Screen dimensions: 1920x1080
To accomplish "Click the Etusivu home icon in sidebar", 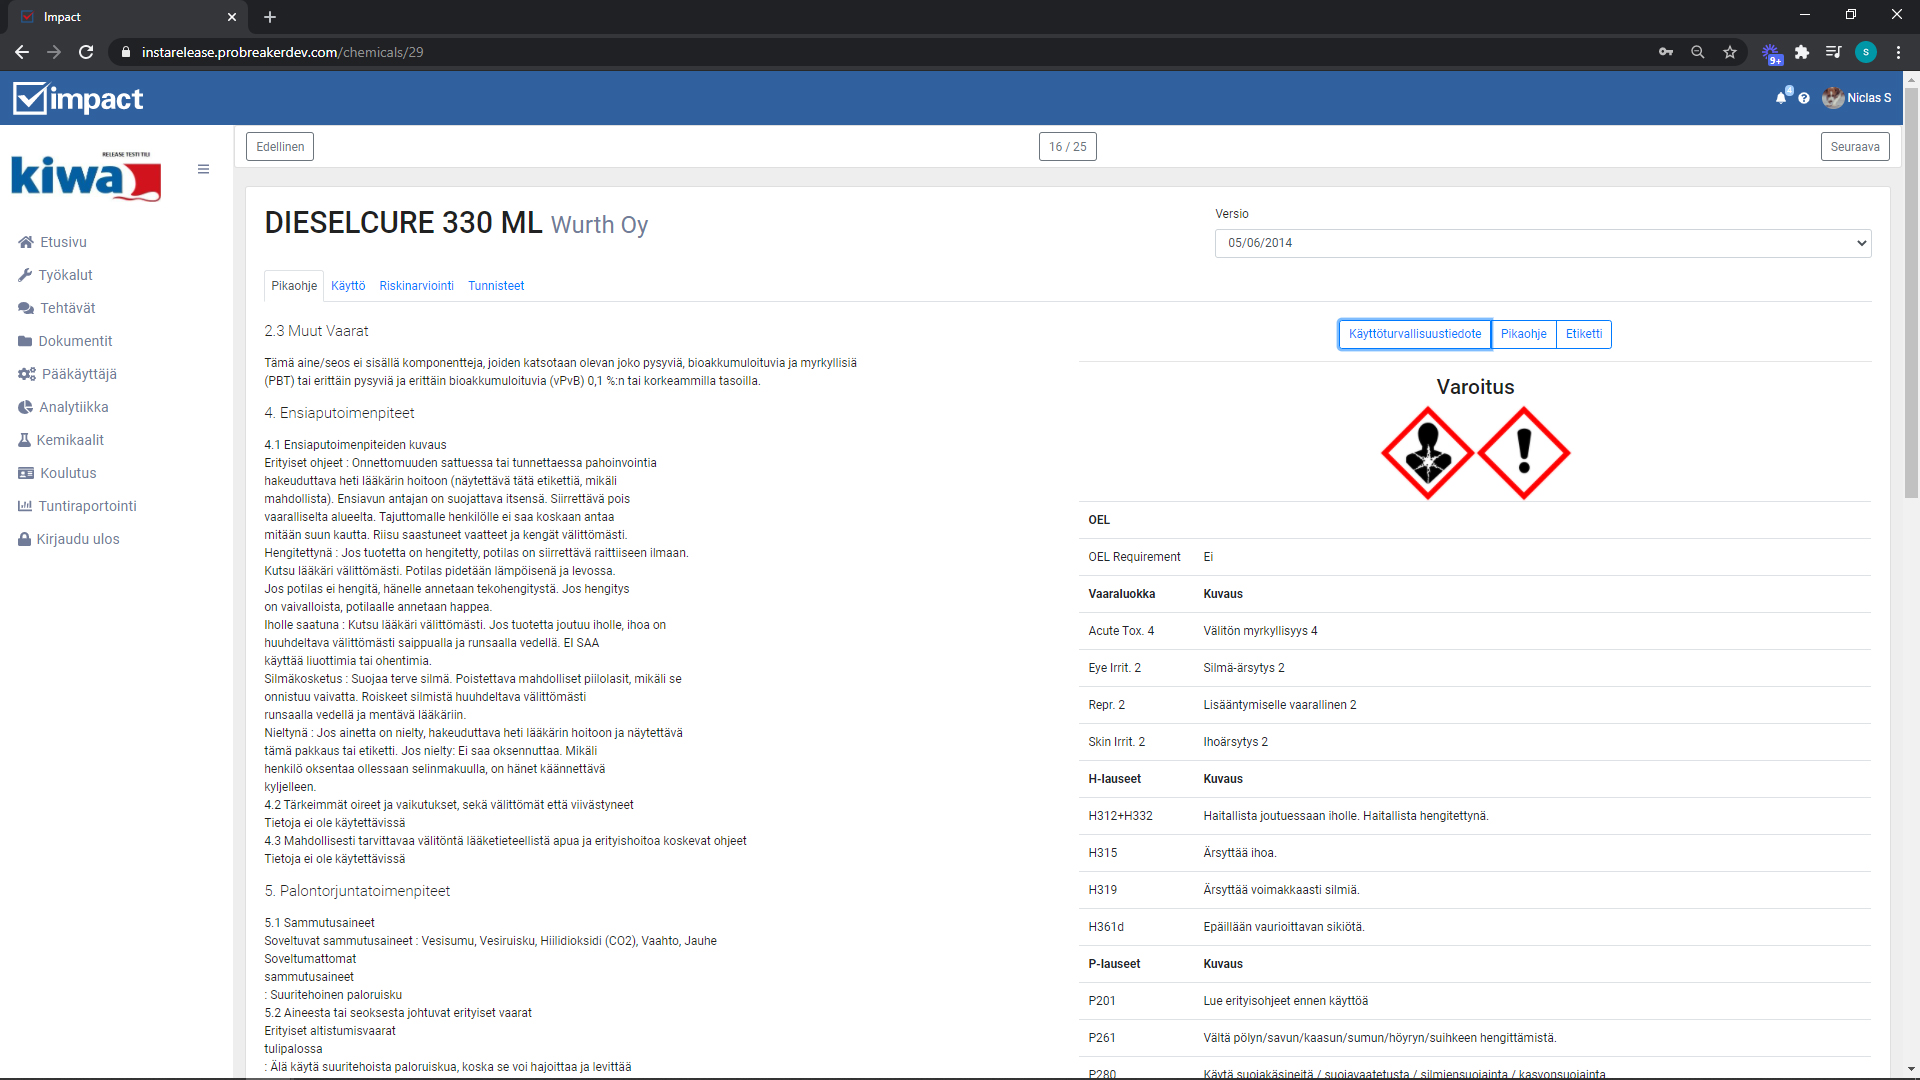I will (x=26, y=242).
